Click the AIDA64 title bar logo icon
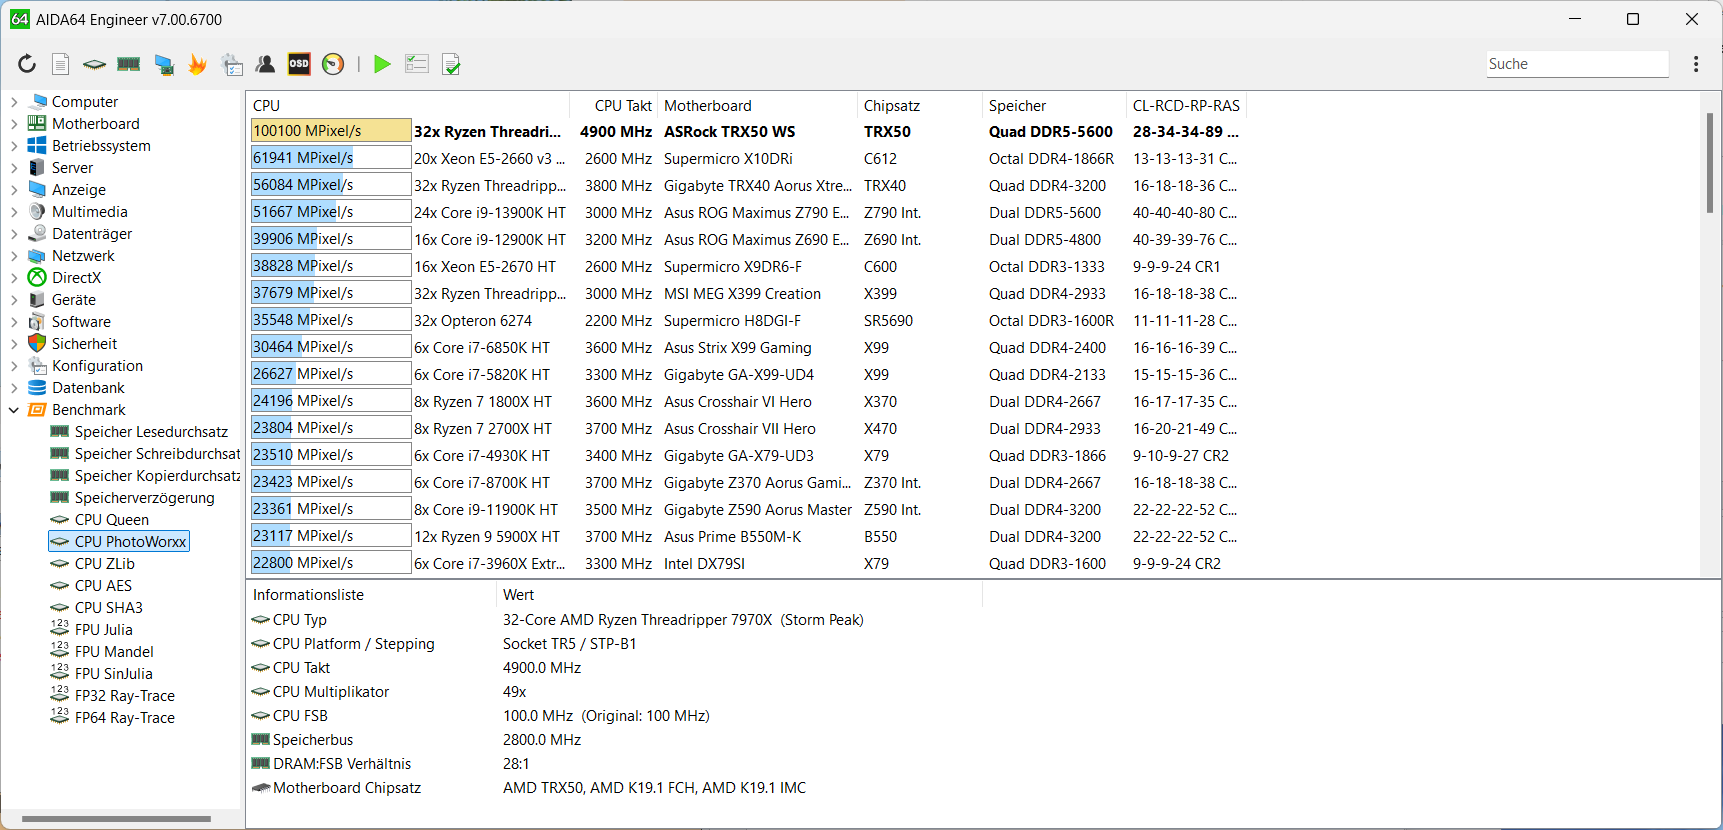This screenshot has width=1723, height=830. point(20,19)
